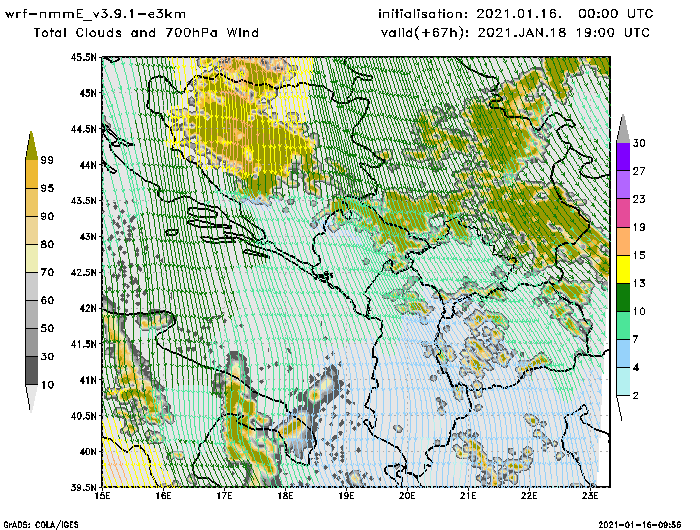The height and width of the screenshot is (530, 700).
Task: Click the '42N' latitude label
Action: pos(88,308)
